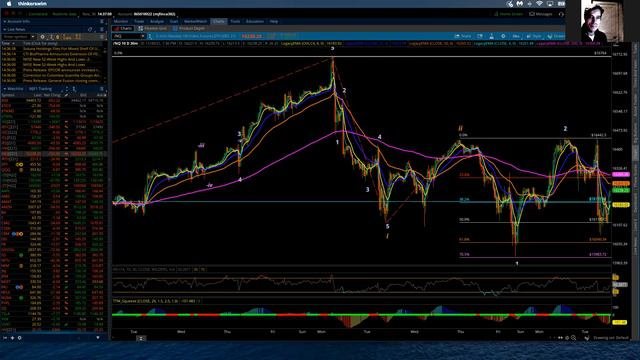This screenshot has height=360, width=640.
Task: Click the TTM_Squeeze study label
Action: coord(156,301)
